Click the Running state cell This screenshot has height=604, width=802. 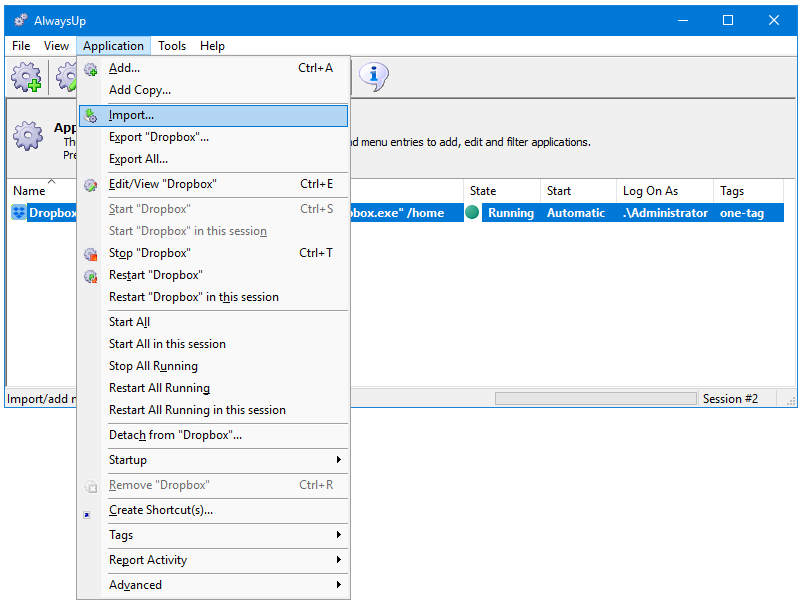510,213
